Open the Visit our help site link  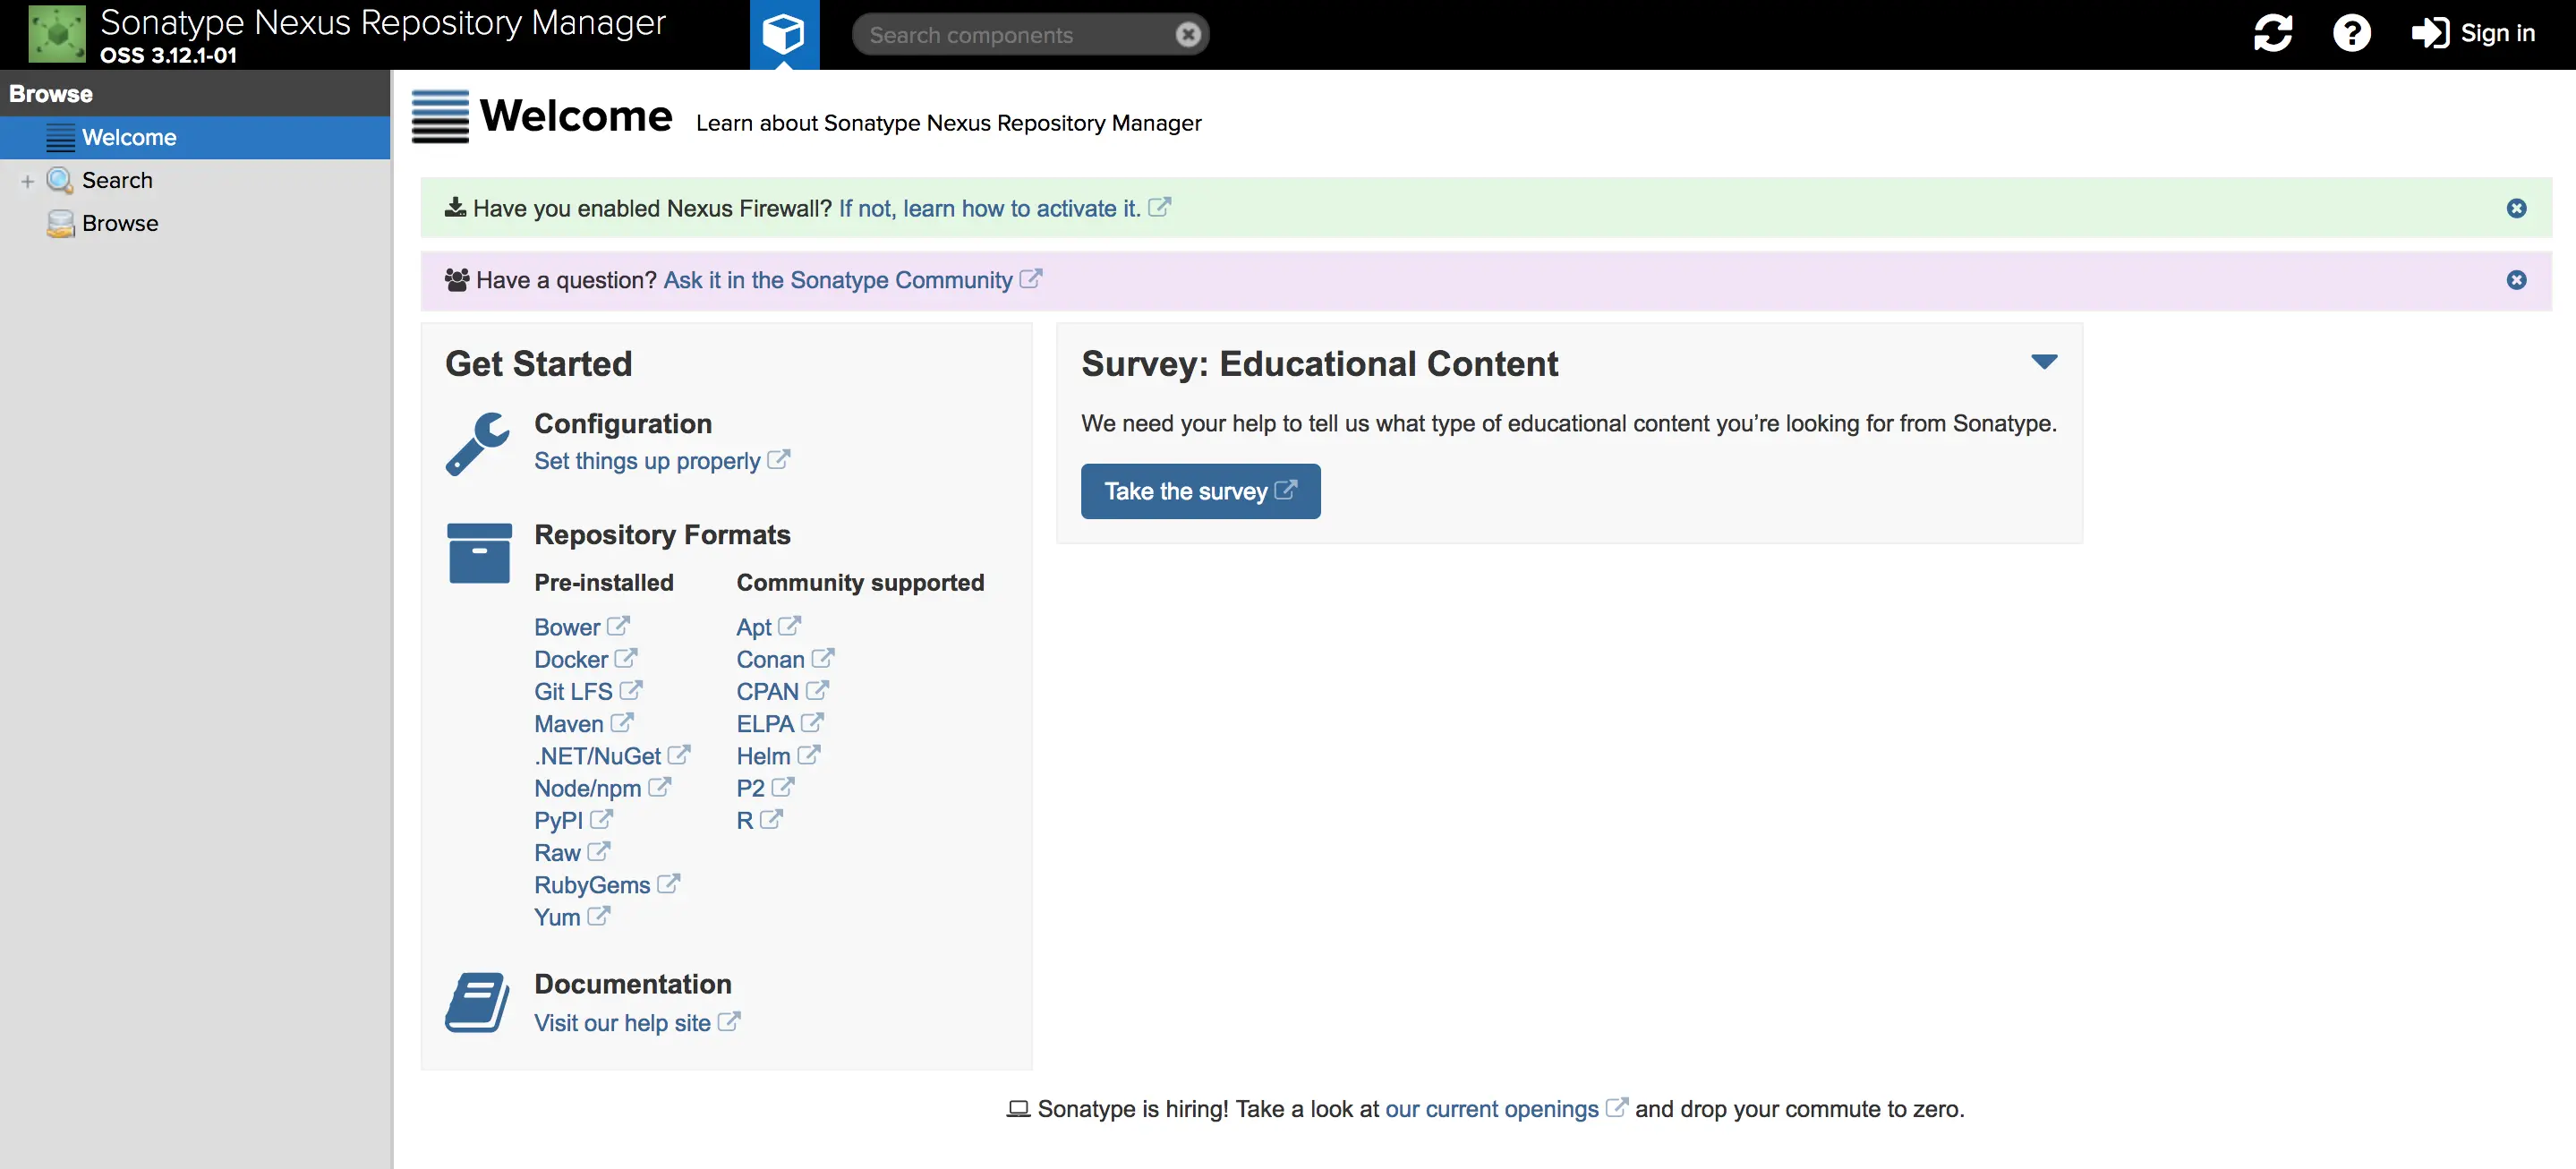(622, 1023)
